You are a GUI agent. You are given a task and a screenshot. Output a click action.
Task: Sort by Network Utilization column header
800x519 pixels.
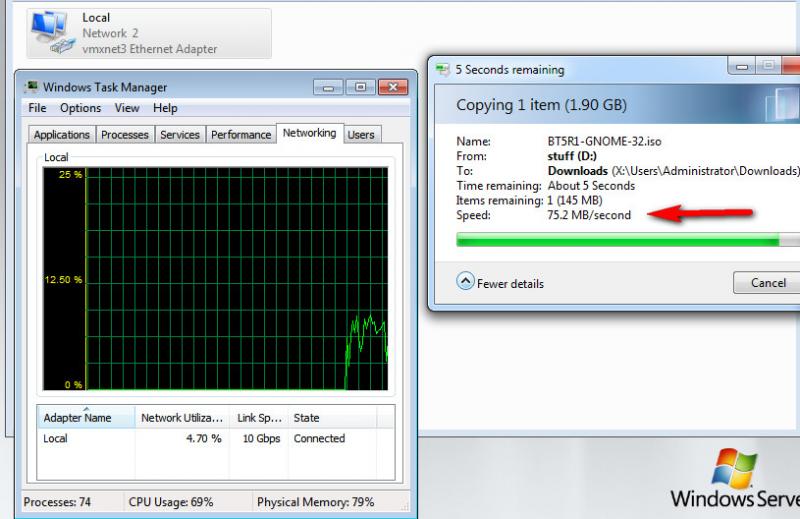pos(182,417)
